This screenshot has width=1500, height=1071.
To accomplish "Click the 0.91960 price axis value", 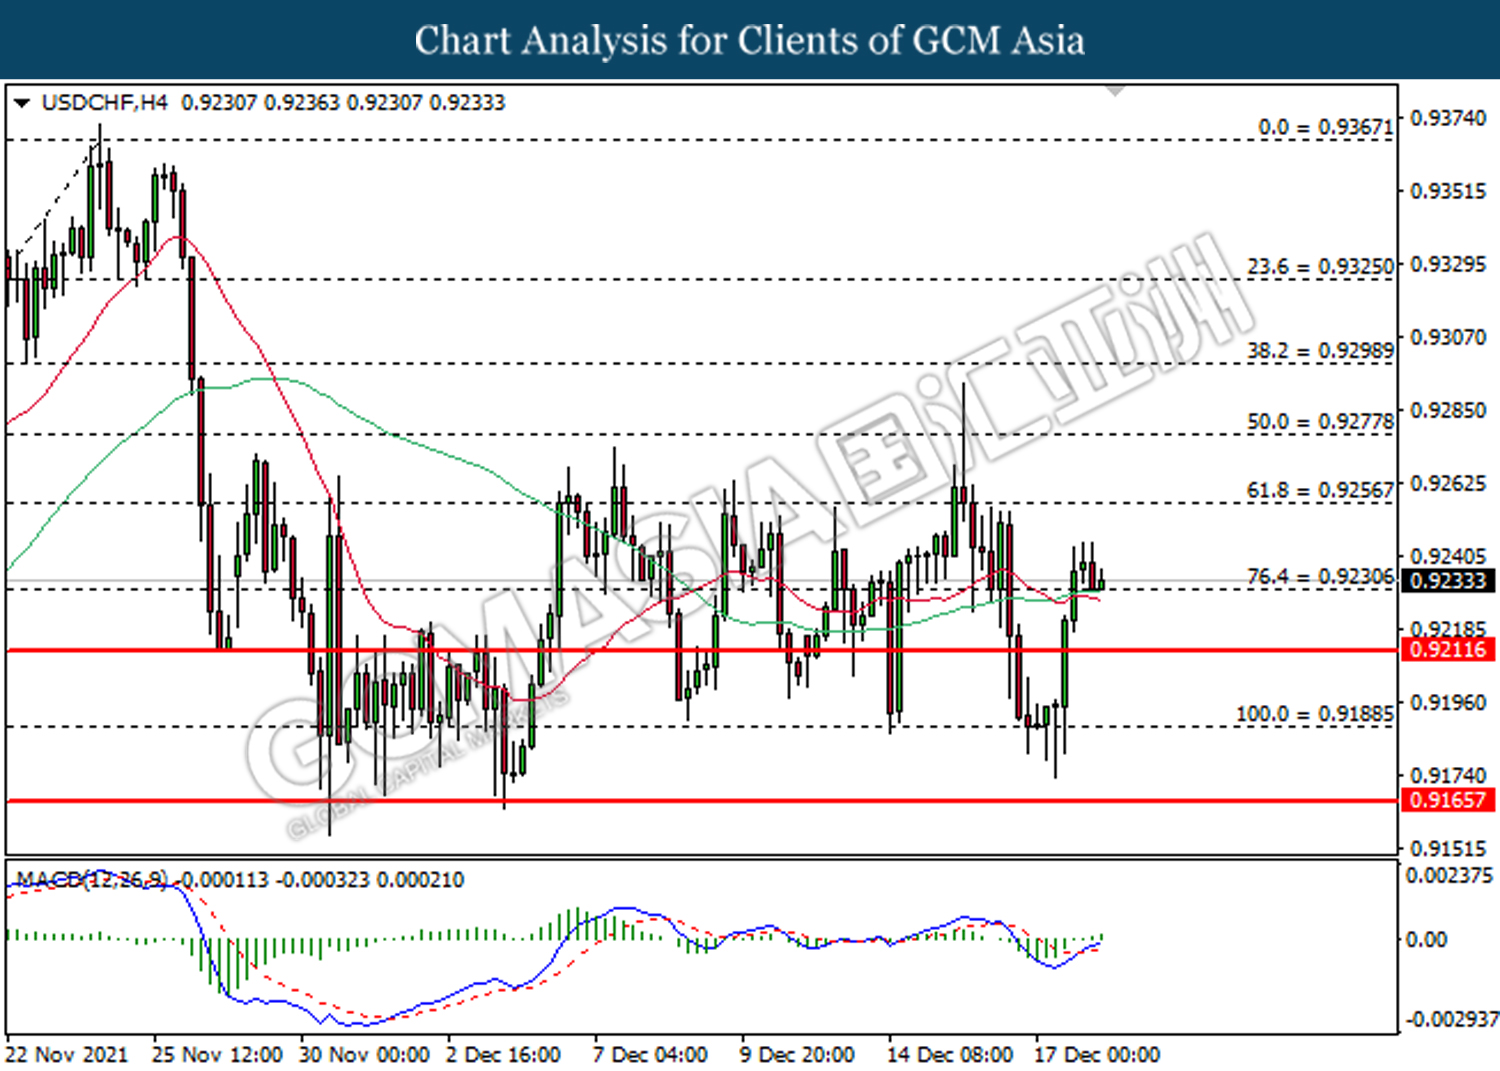I will (1448, 702).
